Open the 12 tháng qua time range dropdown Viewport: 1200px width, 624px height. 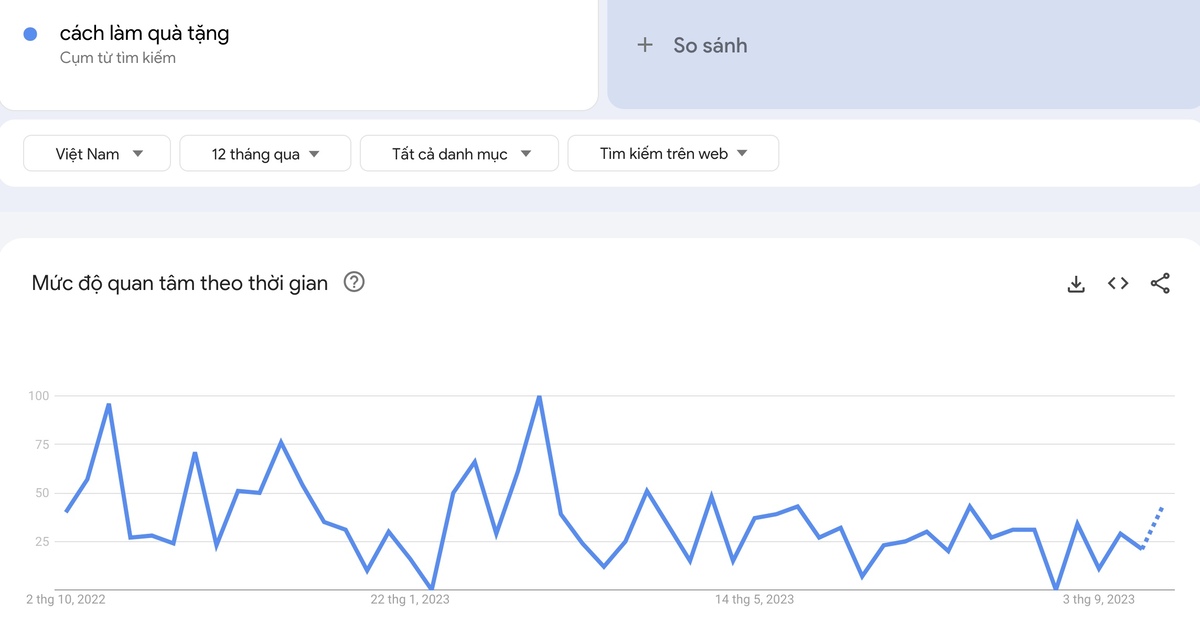265,154
